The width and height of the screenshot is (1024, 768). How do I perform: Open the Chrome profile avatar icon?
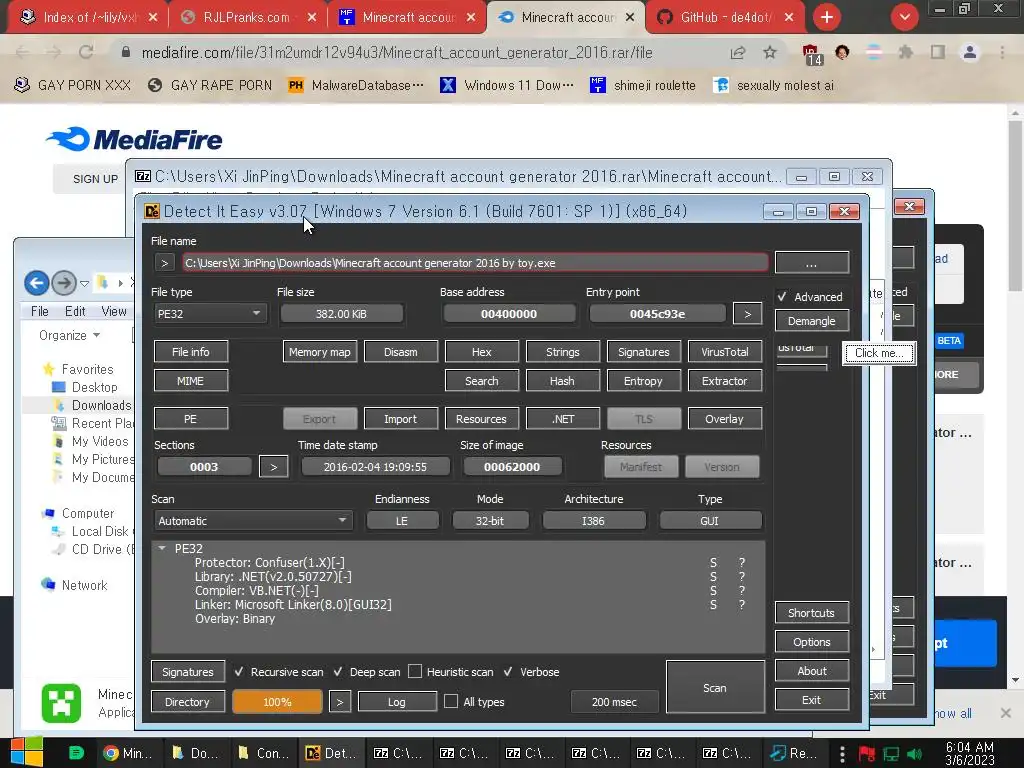[970, 52]
